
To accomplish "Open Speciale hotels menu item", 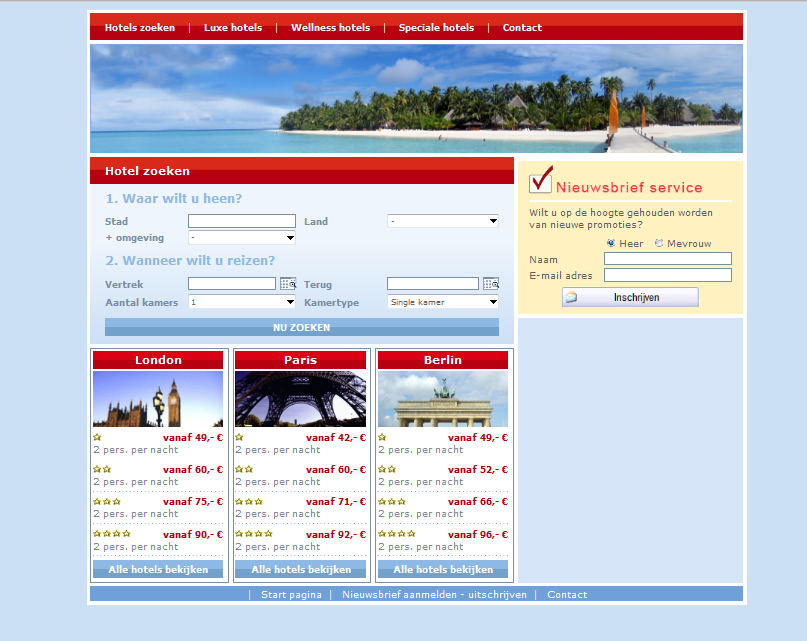I will coord(436,28).
